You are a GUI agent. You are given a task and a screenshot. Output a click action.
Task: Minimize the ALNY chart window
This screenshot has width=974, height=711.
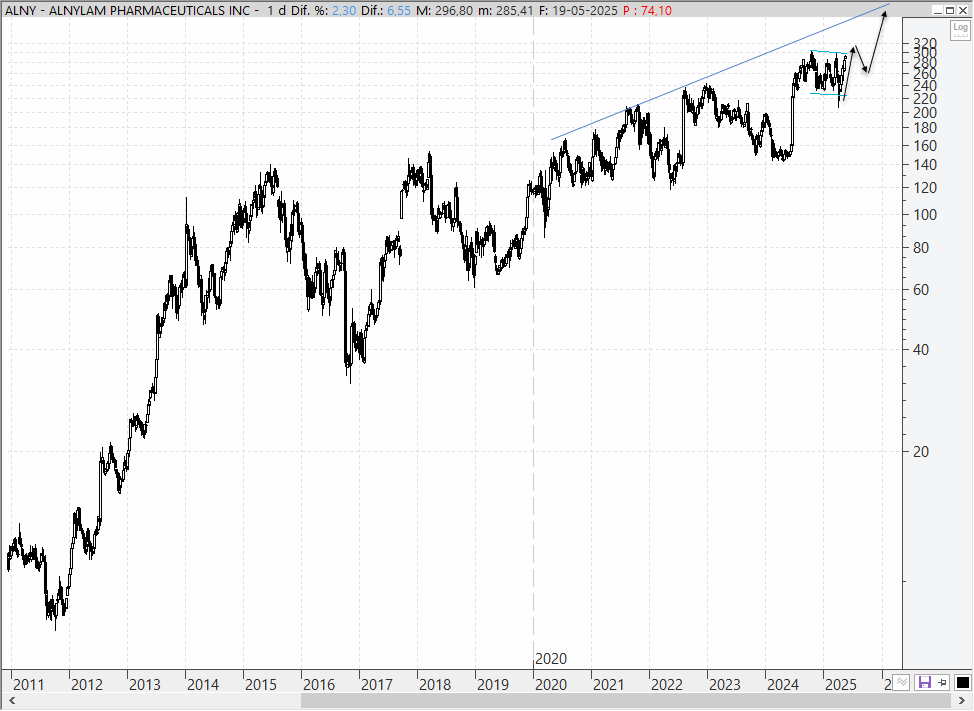click(x=938, y=10)
